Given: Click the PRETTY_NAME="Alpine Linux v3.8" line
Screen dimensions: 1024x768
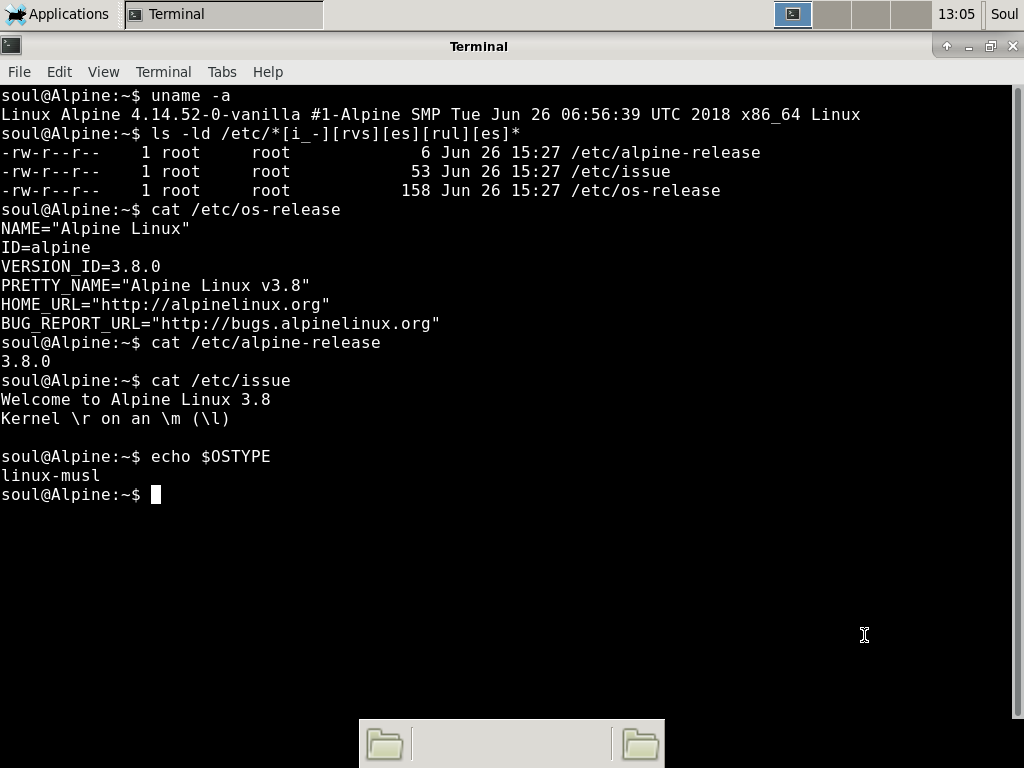Looking at the screenshot, I should point(155,285).
